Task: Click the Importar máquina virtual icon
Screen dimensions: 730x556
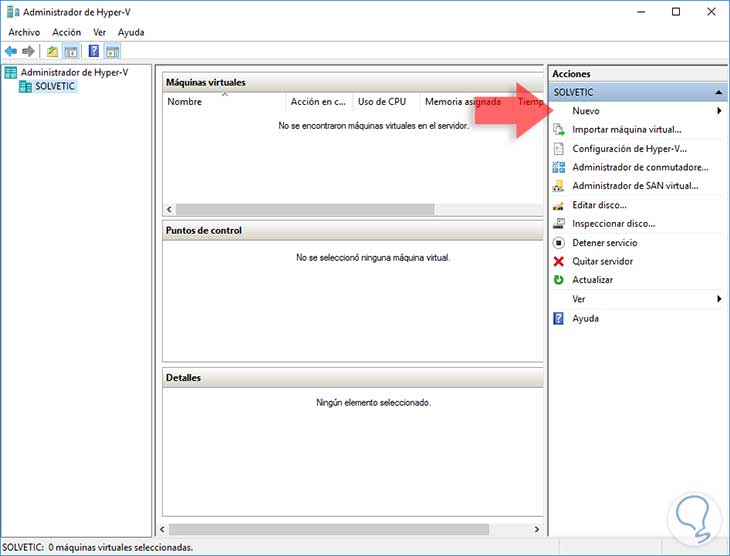Action: pyautogui.click(x=559, y=129)
